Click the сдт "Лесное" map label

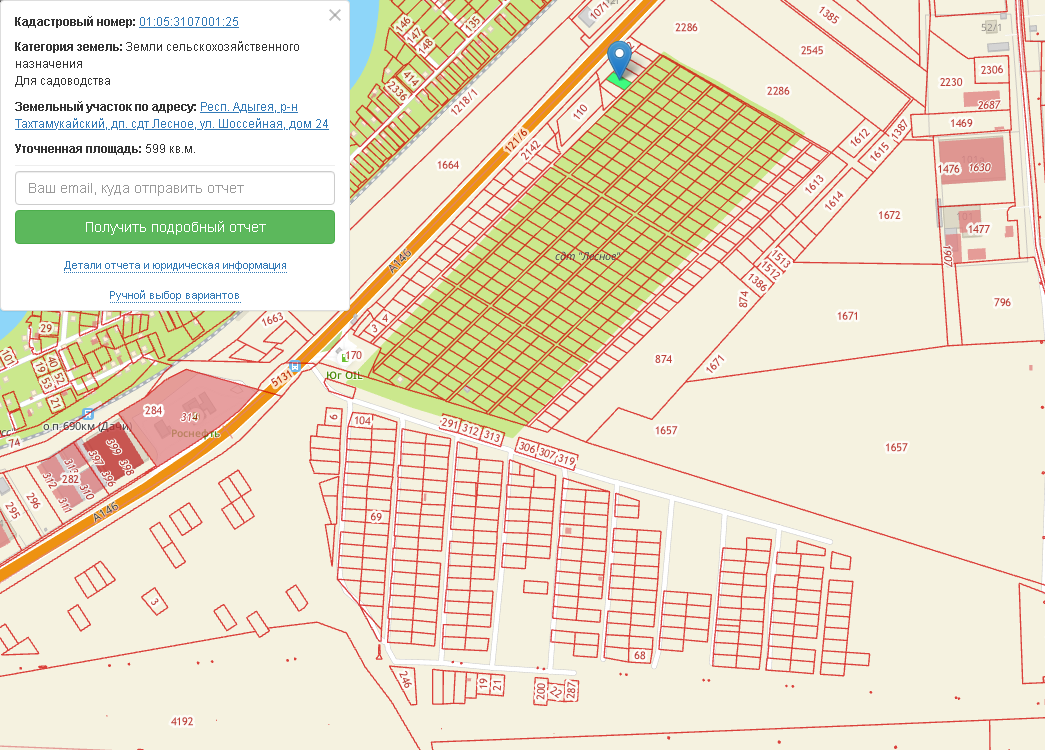(x=588, y=256)
